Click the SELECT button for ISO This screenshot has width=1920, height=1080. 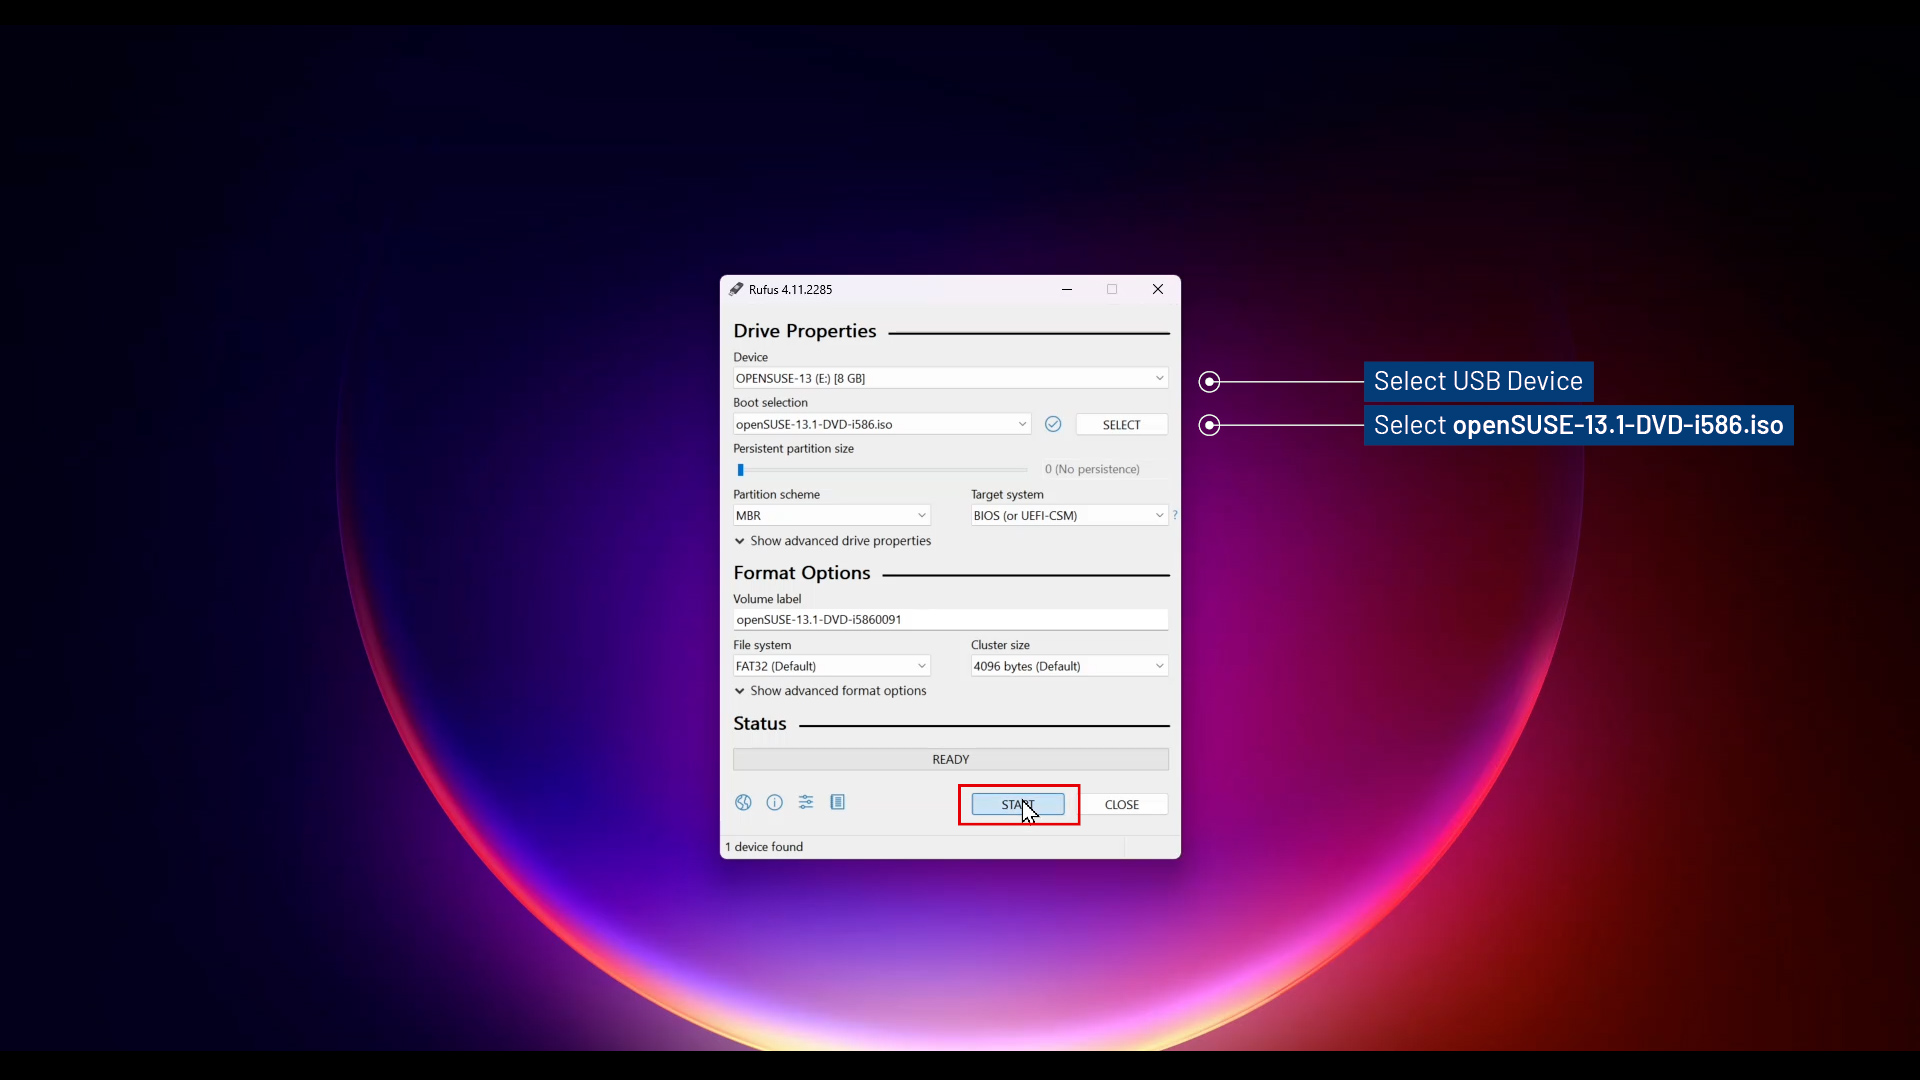click(x=1121, y=425)
